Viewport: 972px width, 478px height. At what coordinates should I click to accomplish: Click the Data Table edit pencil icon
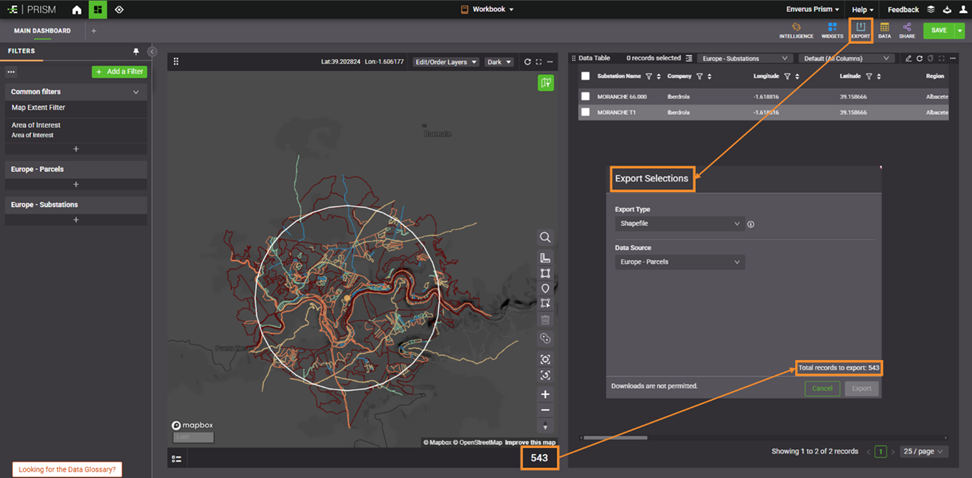click(x=908, y=58)
